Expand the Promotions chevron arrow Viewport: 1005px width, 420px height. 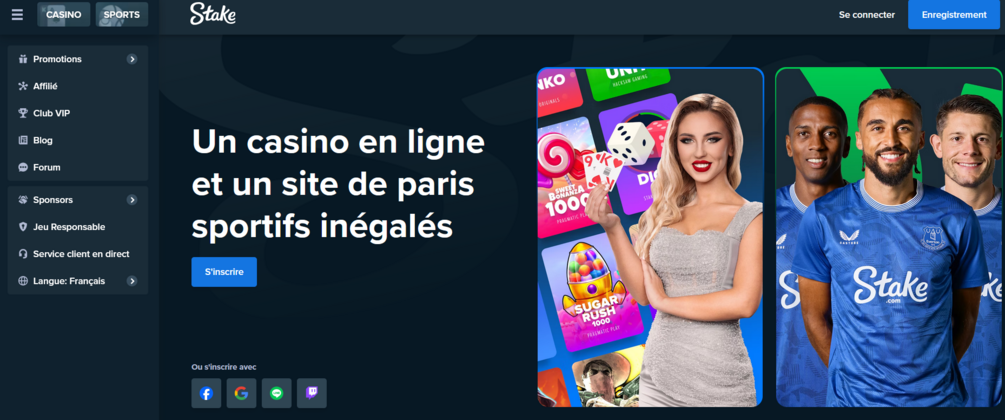[132, 59]
